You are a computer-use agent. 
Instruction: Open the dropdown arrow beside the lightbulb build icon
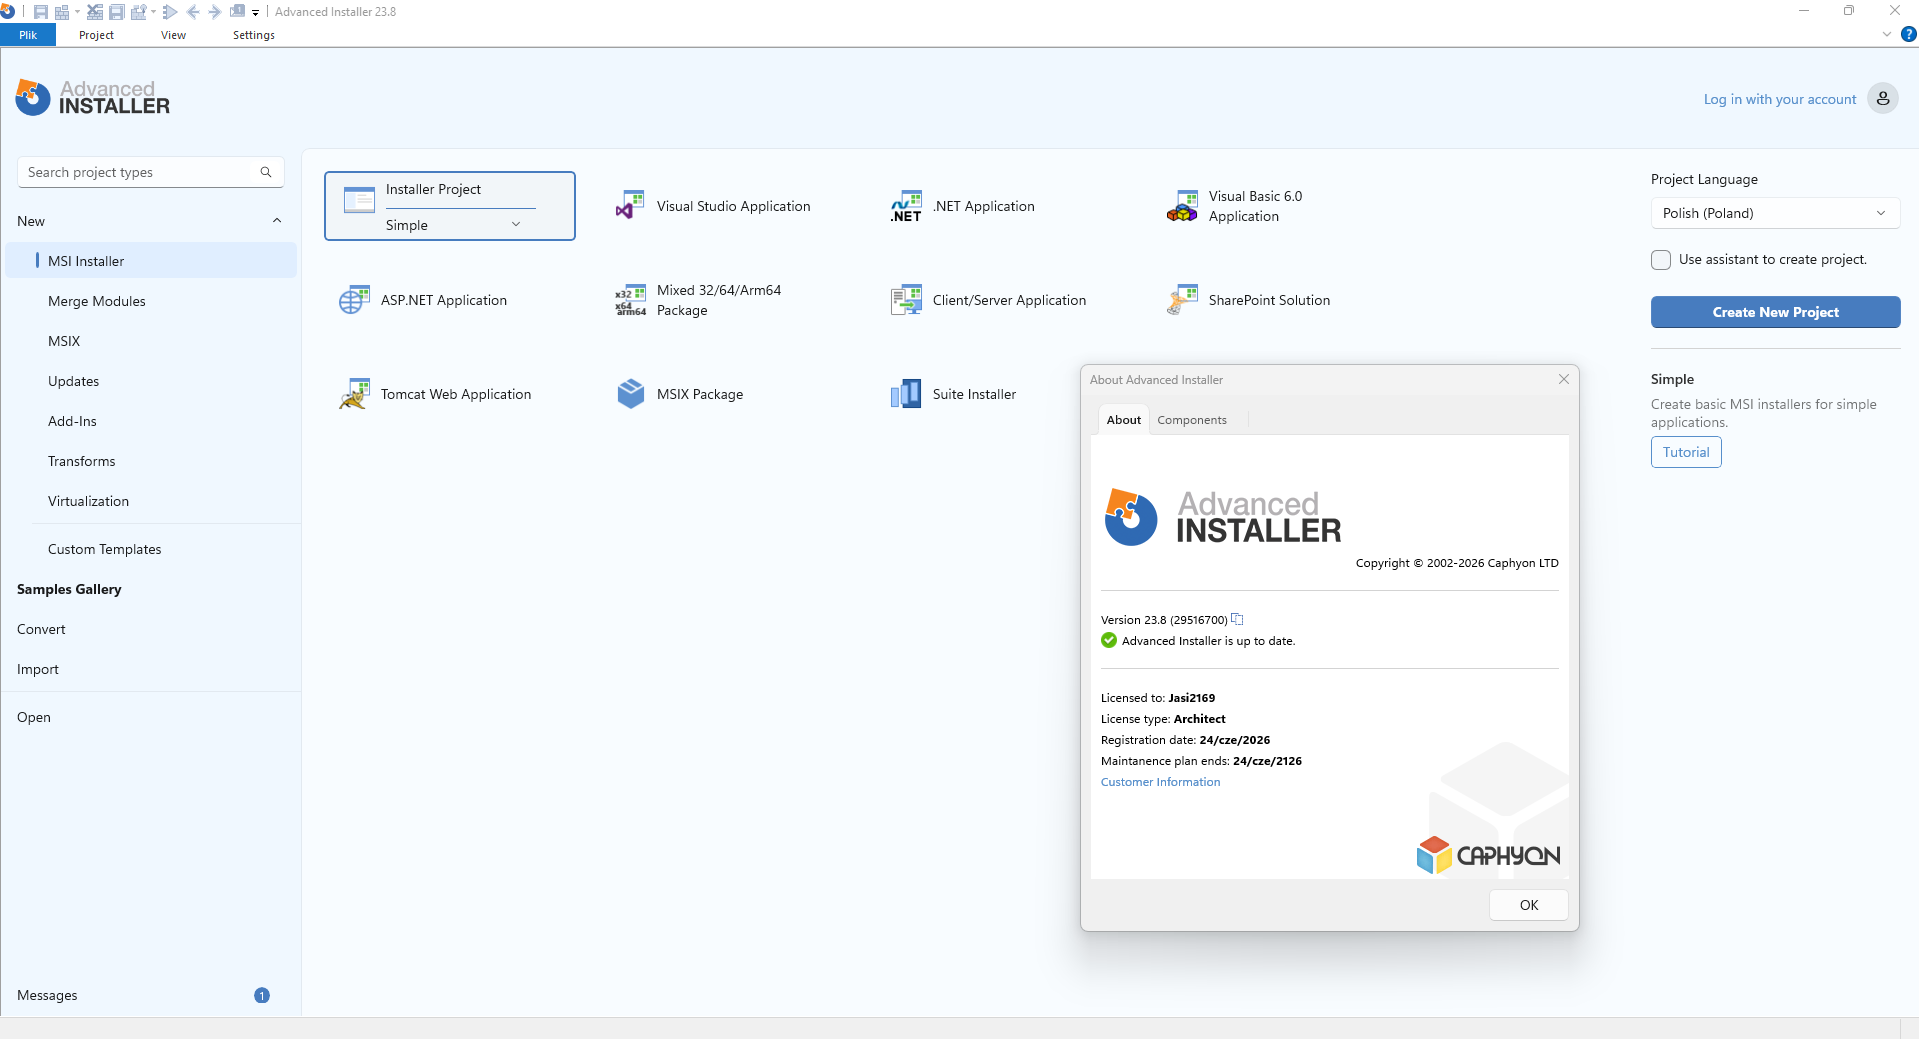pyautogui.click(x=153, y=12)
